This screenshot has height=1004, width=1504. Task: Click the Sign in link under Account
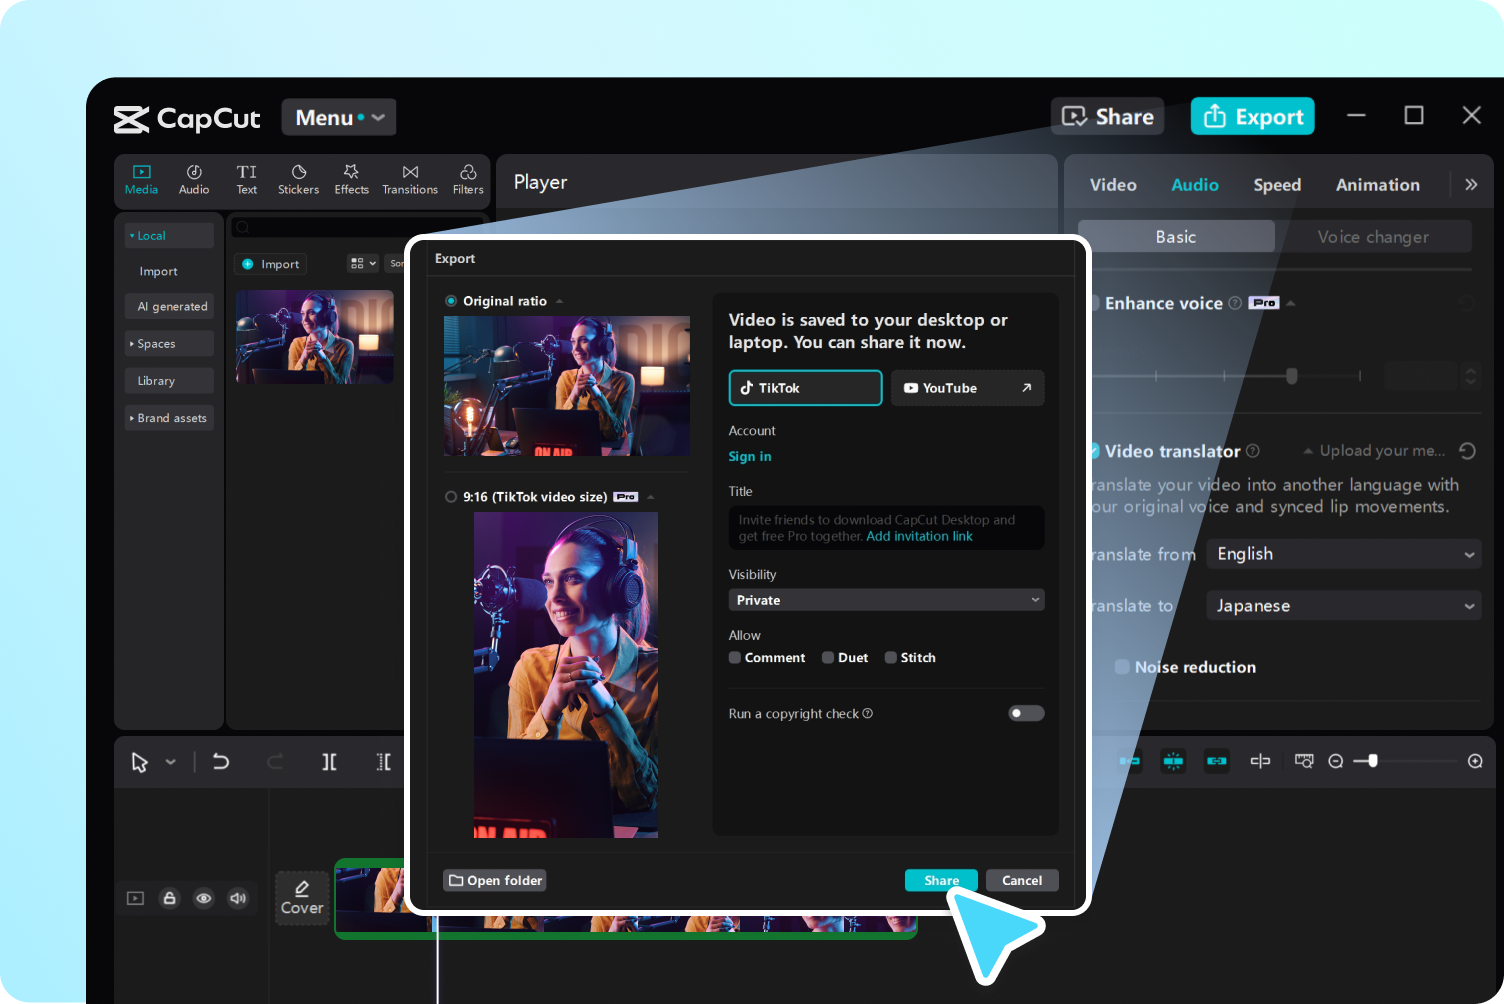click(750, 456)
